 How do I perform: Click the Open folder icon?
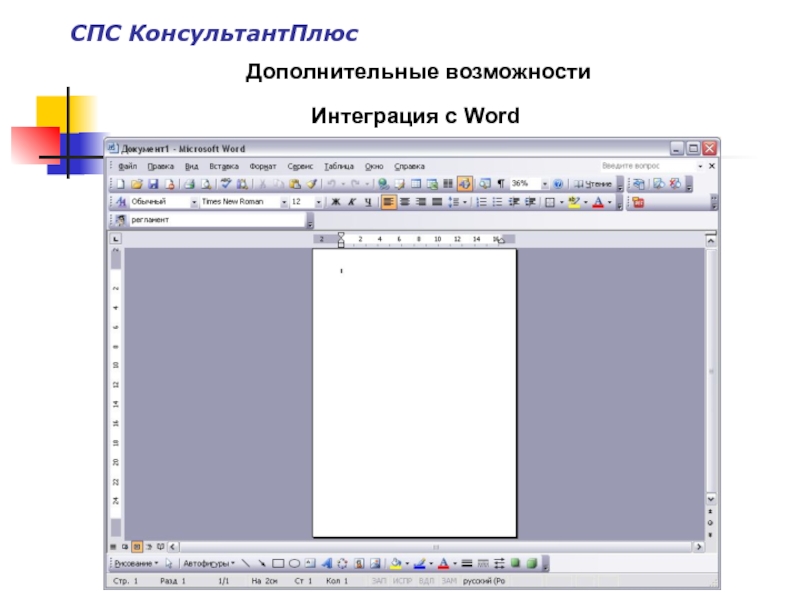click(x=137, y=184)
